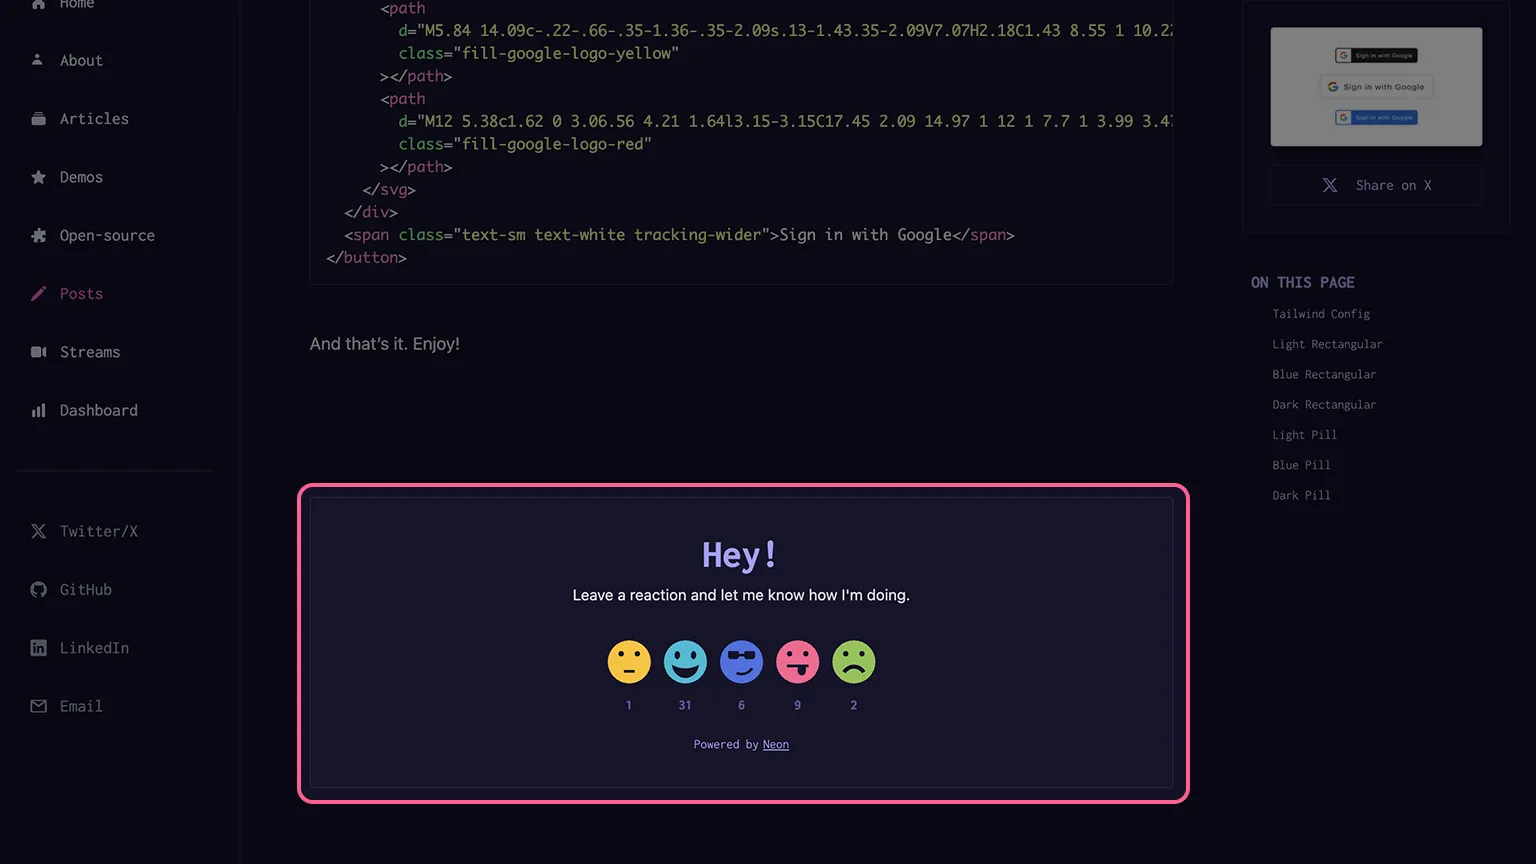This screenshot has height=864, width=1536.
Task: Select the green sad face reaction
Action: (853, 662)
